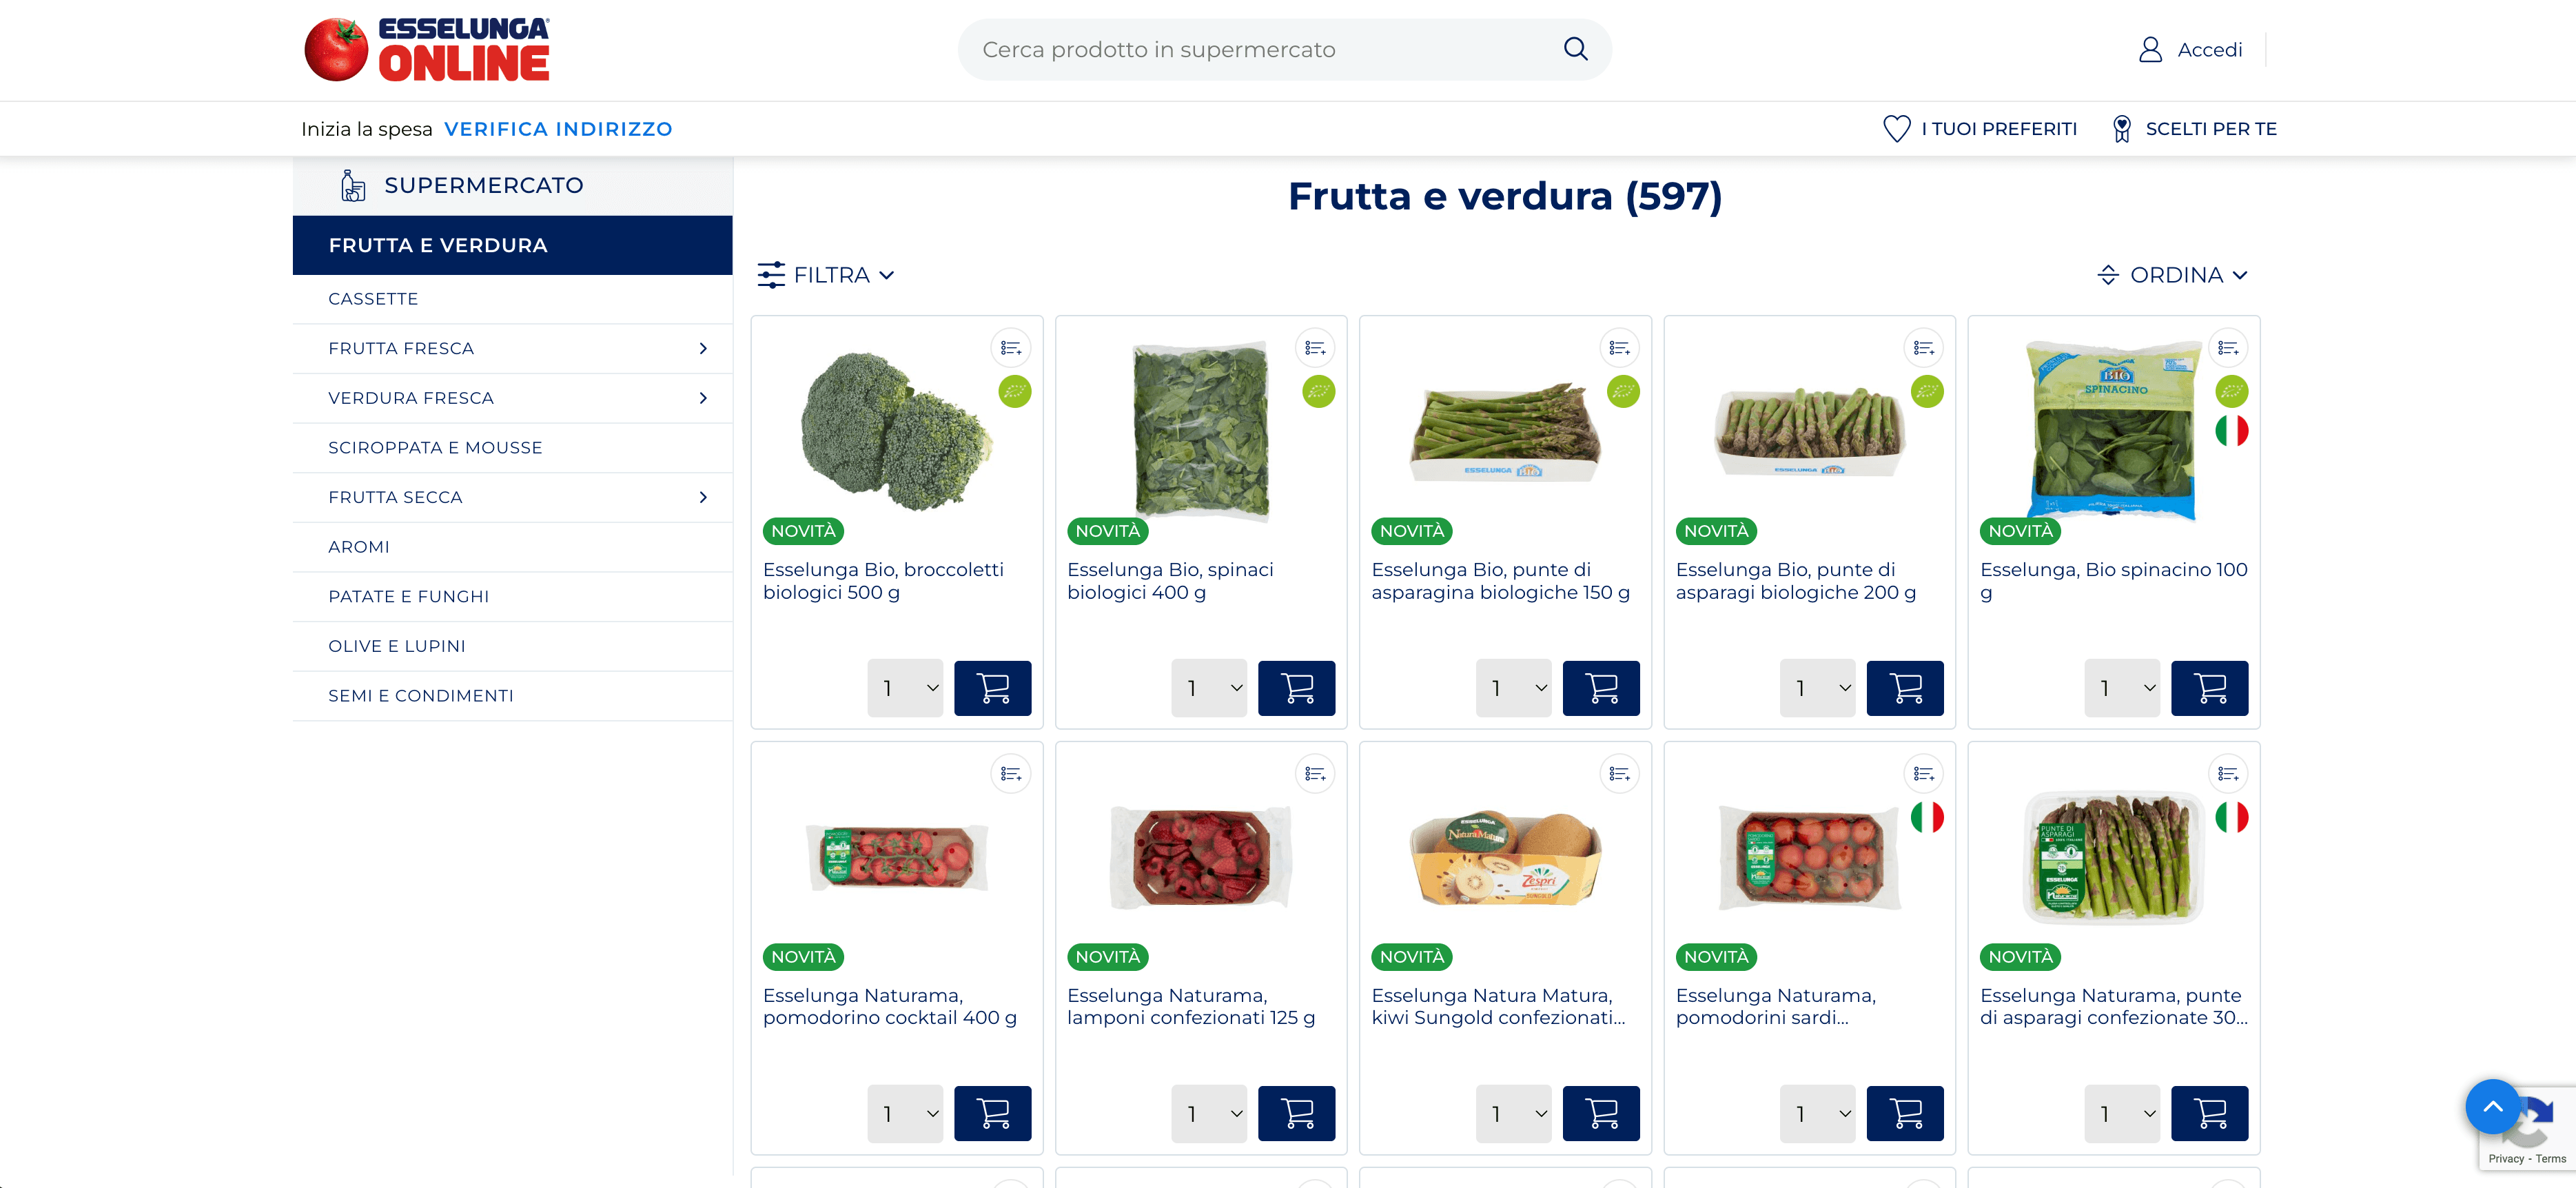Select the Patate e Funghi category
Viewport: 2576px width, 1188px height.
(x=512, y=597)
